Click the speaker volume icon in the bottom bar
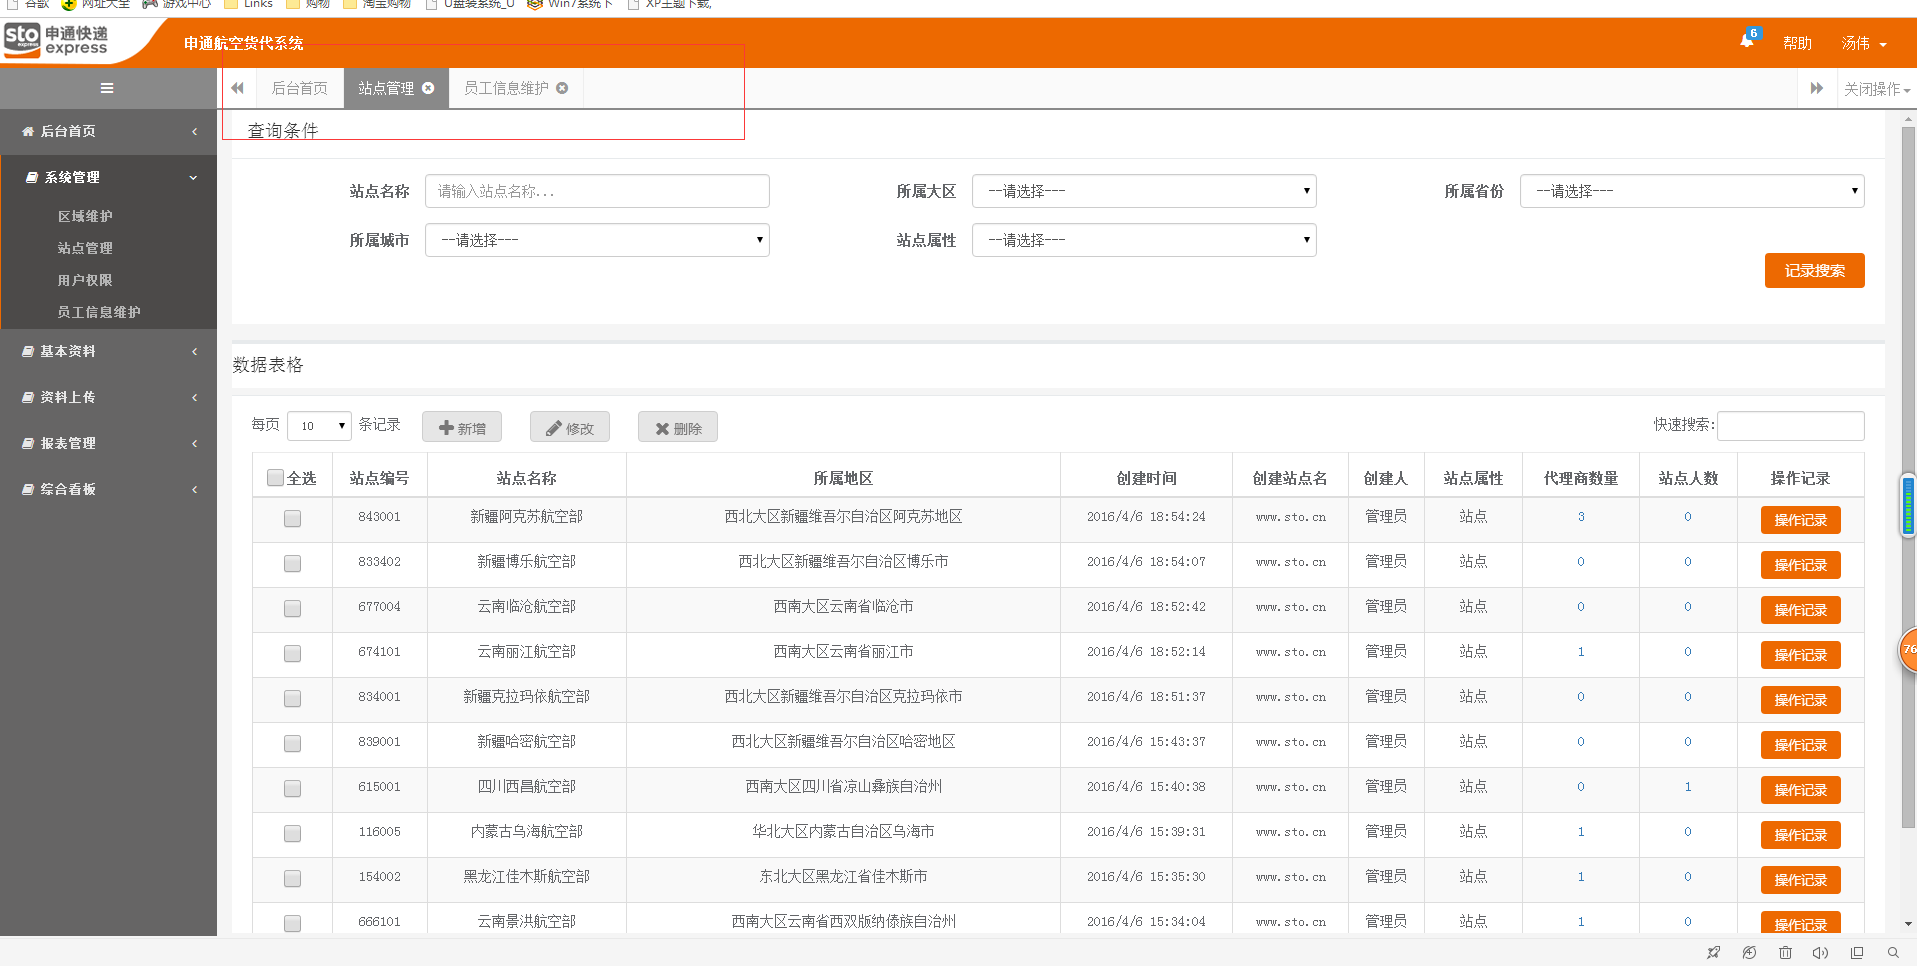The image size is (1917, 966). pos(1820,952)
